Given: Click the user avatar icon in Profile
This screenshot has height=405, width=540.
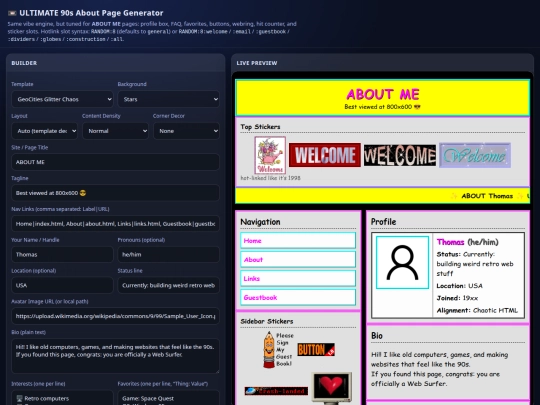Looking at the screenshot, I should (x=402, y=262).
